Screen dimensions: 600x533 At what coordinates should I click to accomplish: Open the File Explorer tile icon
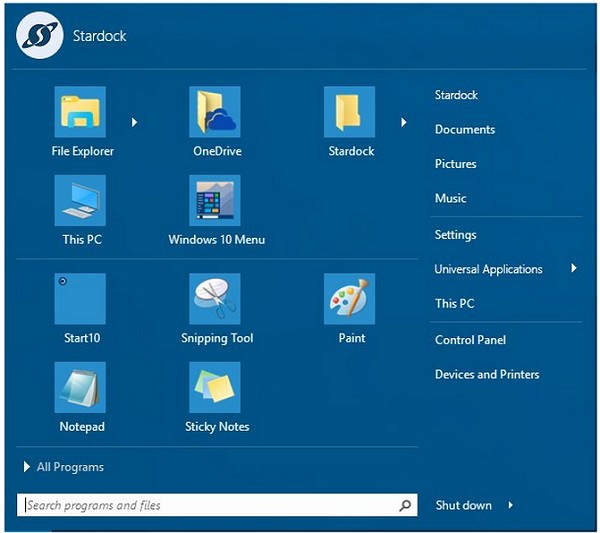click(x=80, y=112)
